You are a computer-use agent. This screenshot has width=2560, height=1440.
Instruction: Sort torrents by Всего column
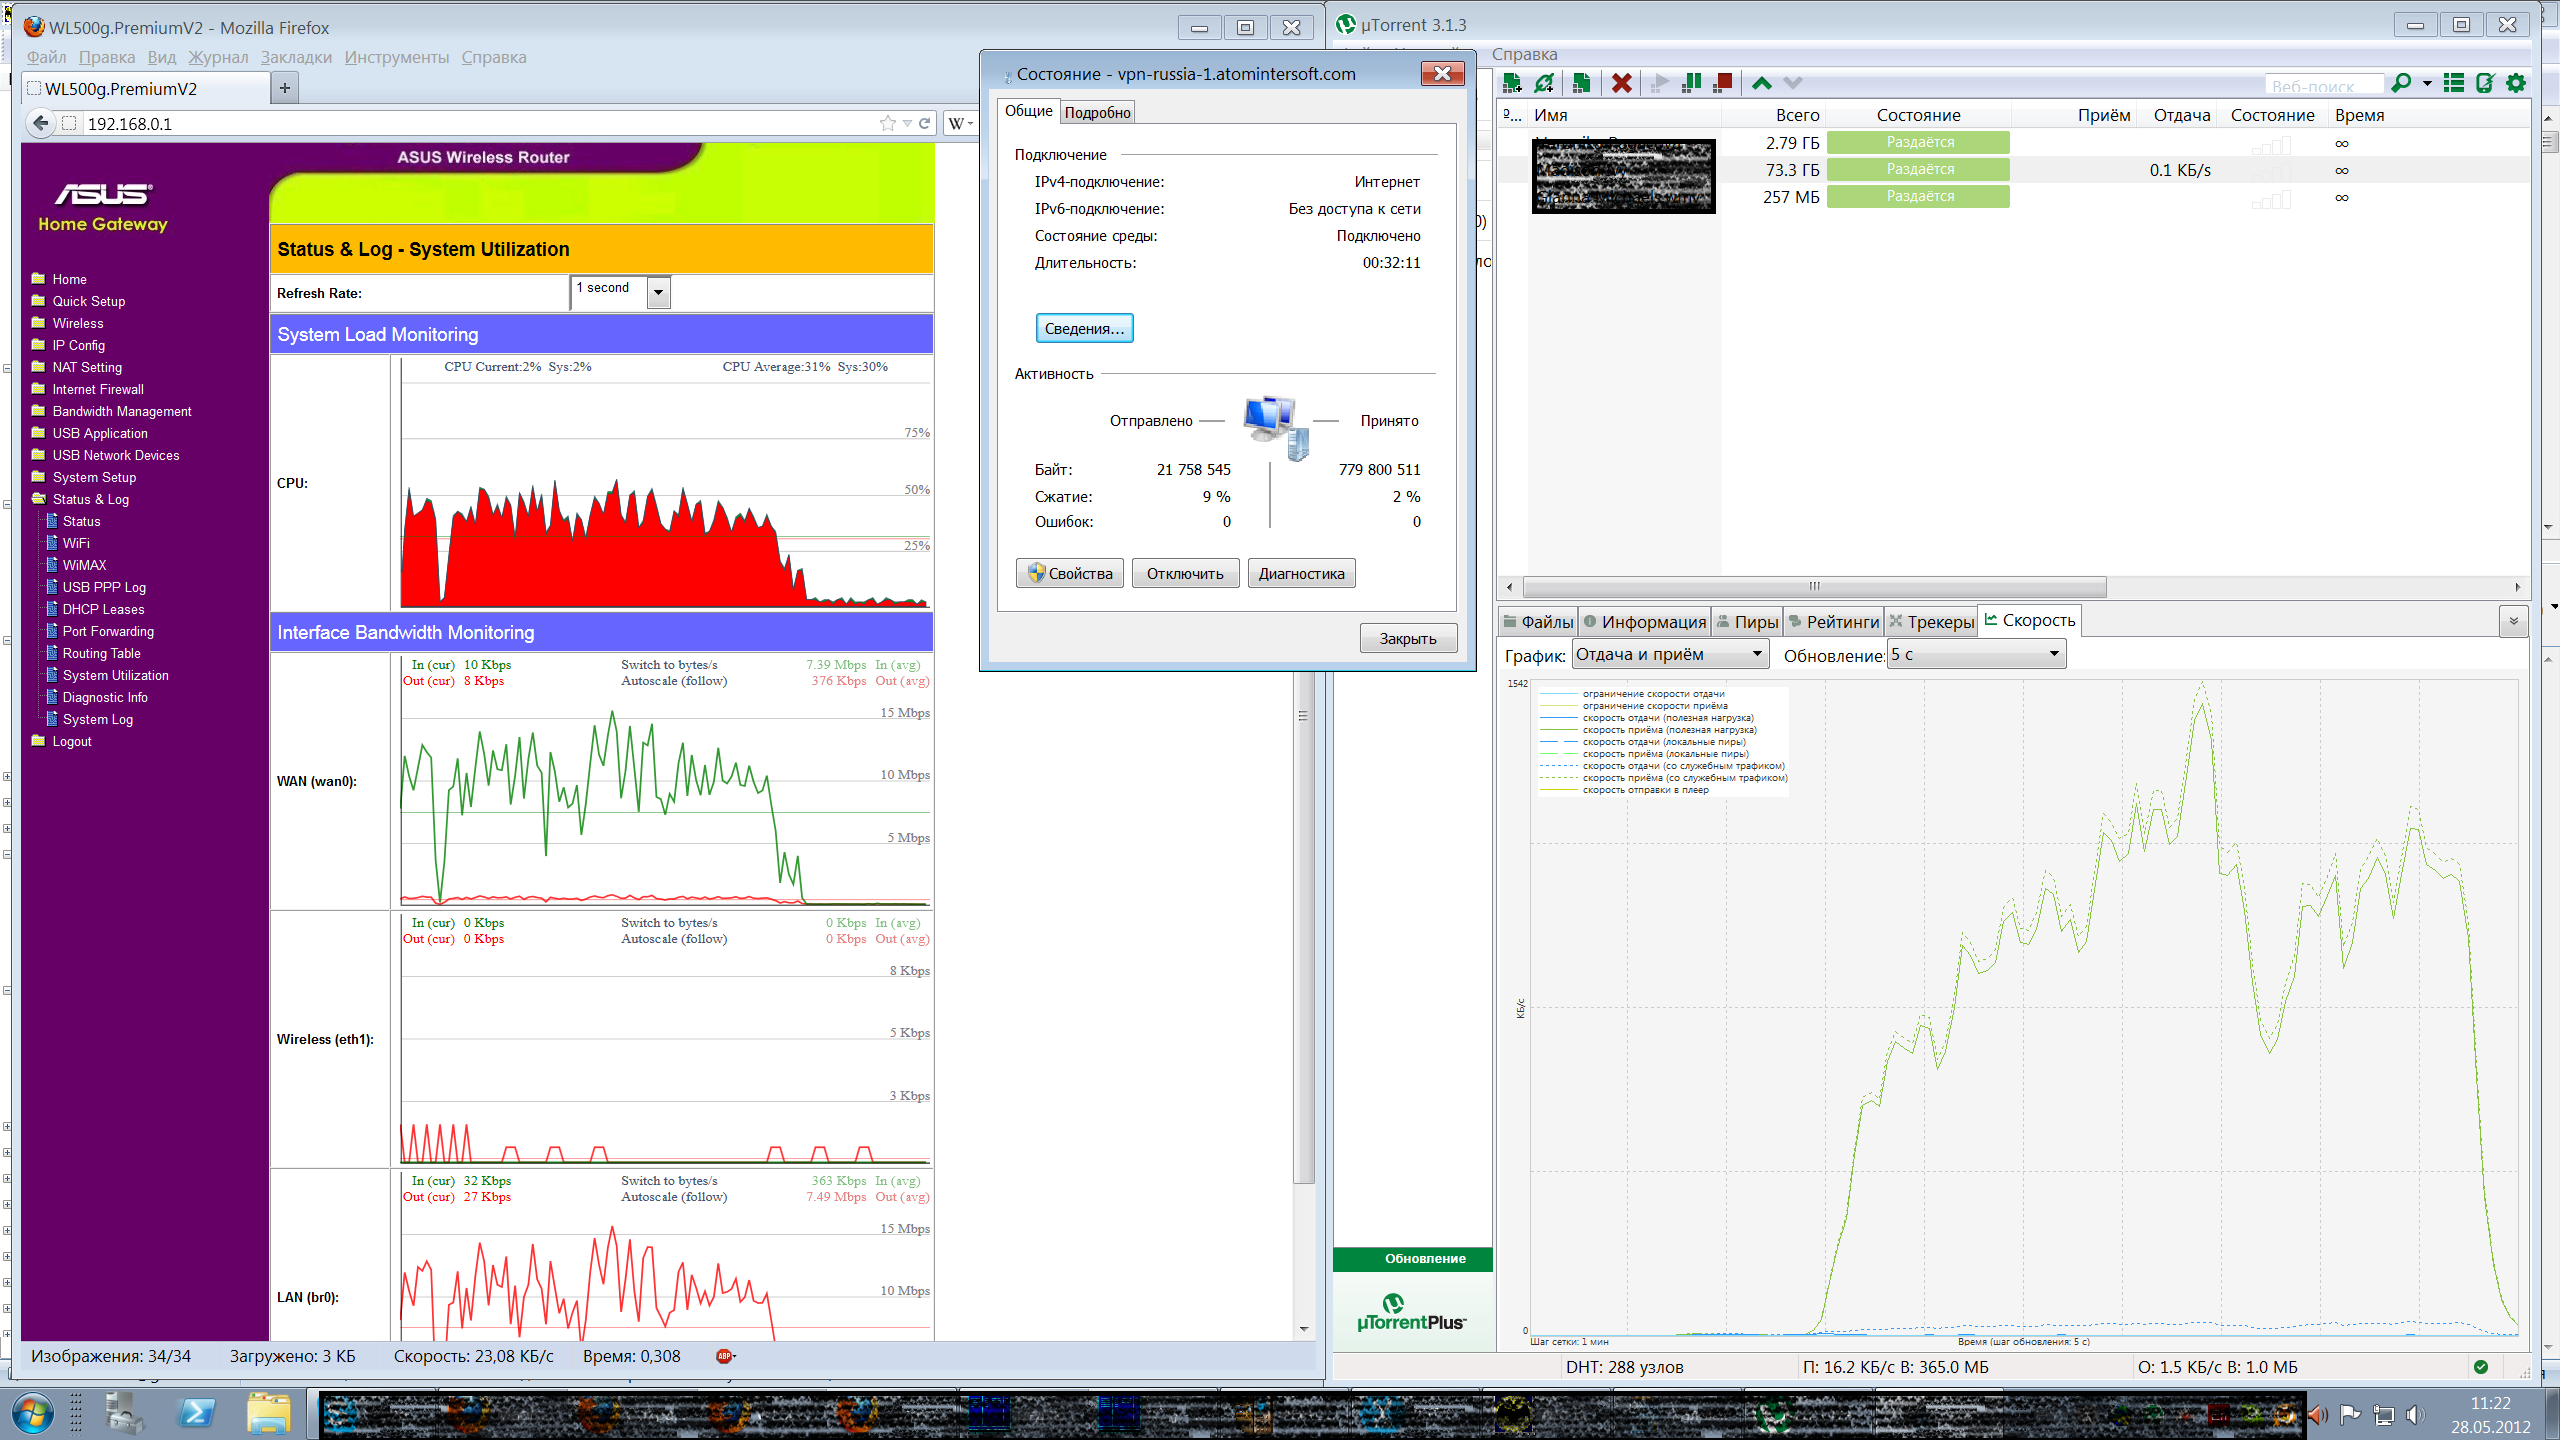click(1797, 115)
